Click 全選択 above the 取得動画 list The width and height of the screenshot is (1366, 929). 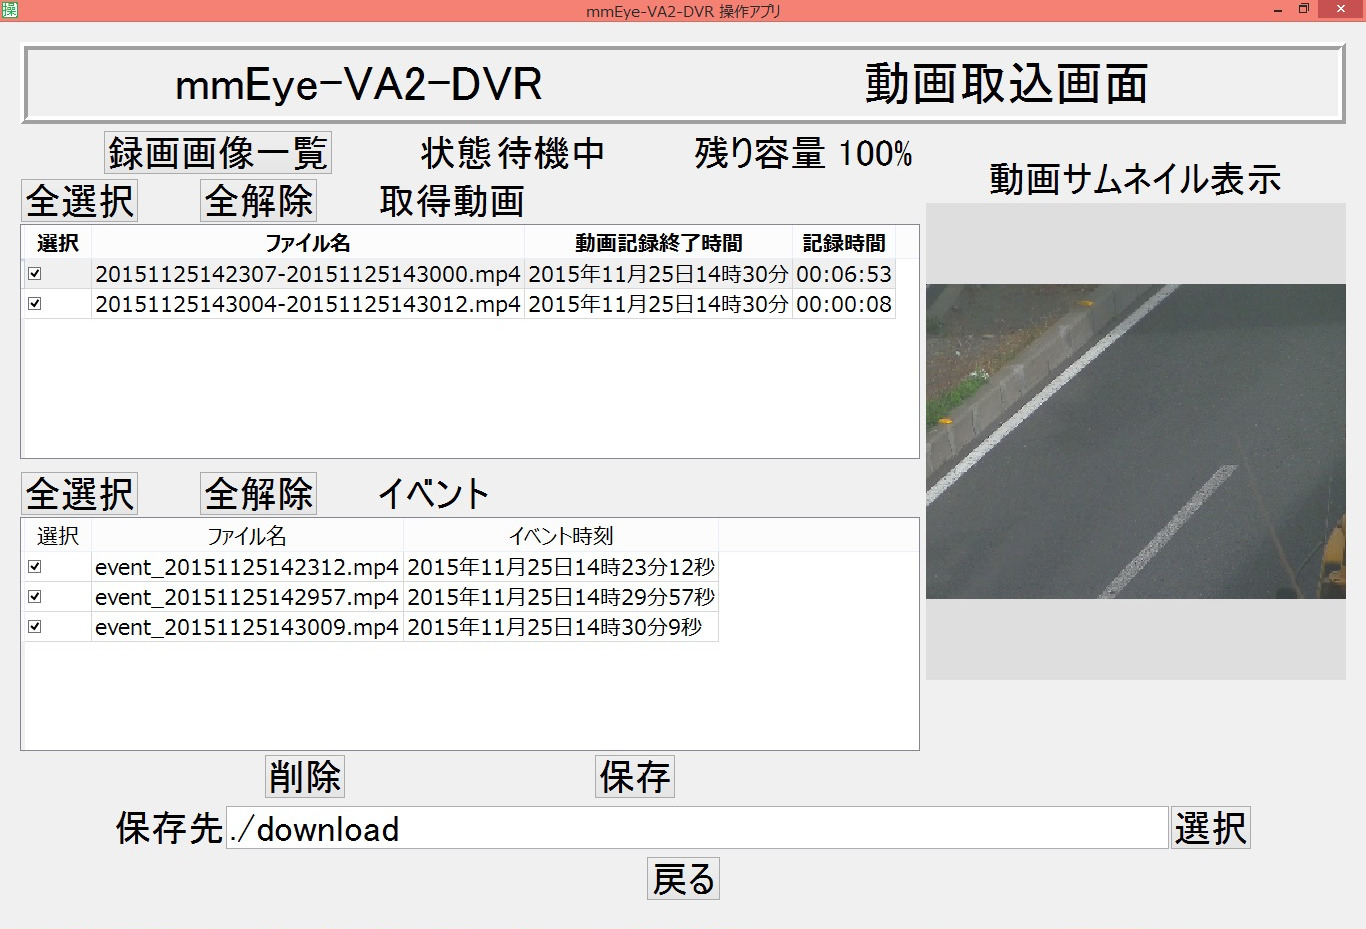[79, 200]
